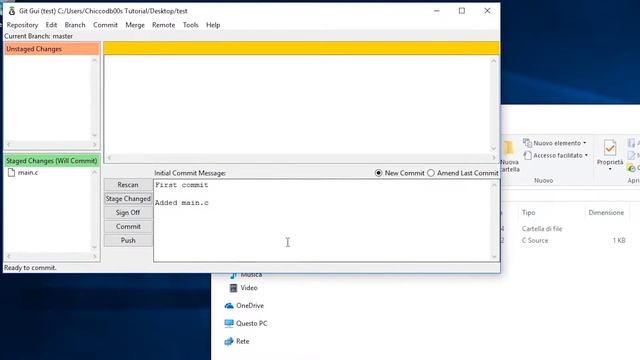
Task: Select the Amend Last Commit radio button
Action: [x=431, y=173]
